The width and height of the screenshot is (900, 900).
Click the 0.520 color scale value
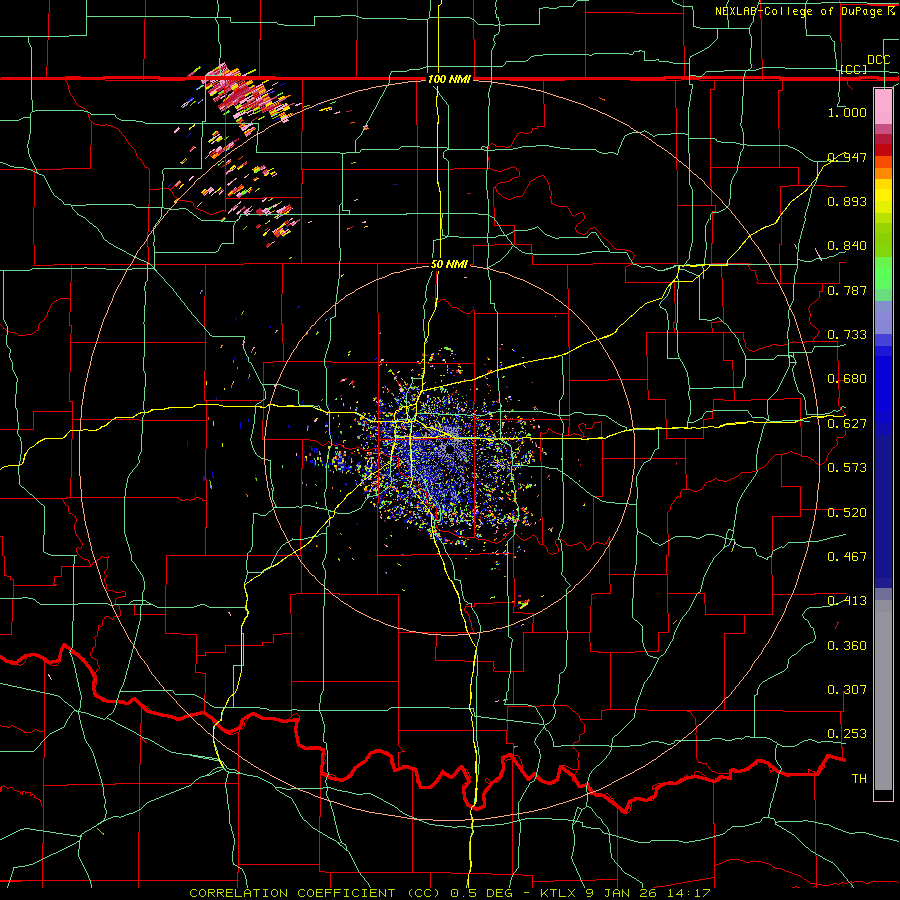[x=847, y=513]
